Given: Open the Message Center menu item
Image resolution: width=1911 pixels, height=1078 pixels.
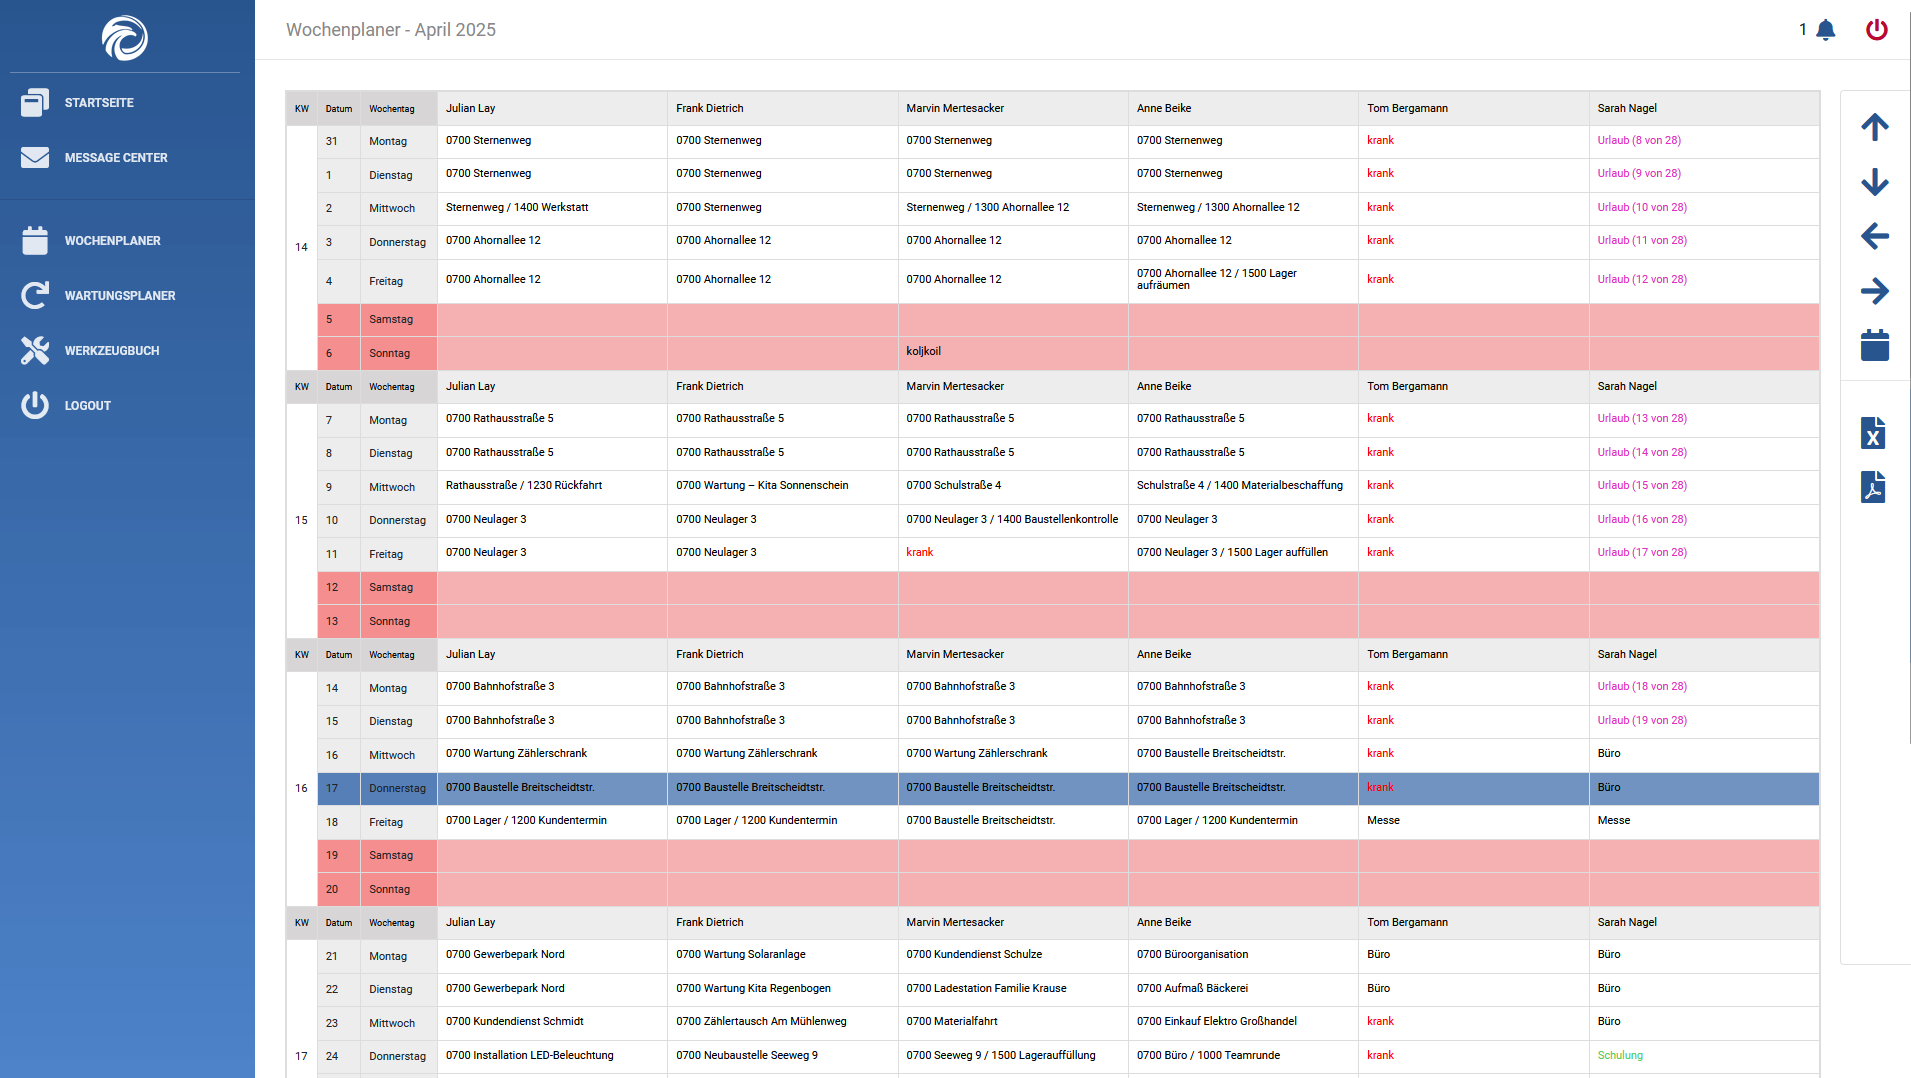Looking at the screenshot, I should 115,158.
